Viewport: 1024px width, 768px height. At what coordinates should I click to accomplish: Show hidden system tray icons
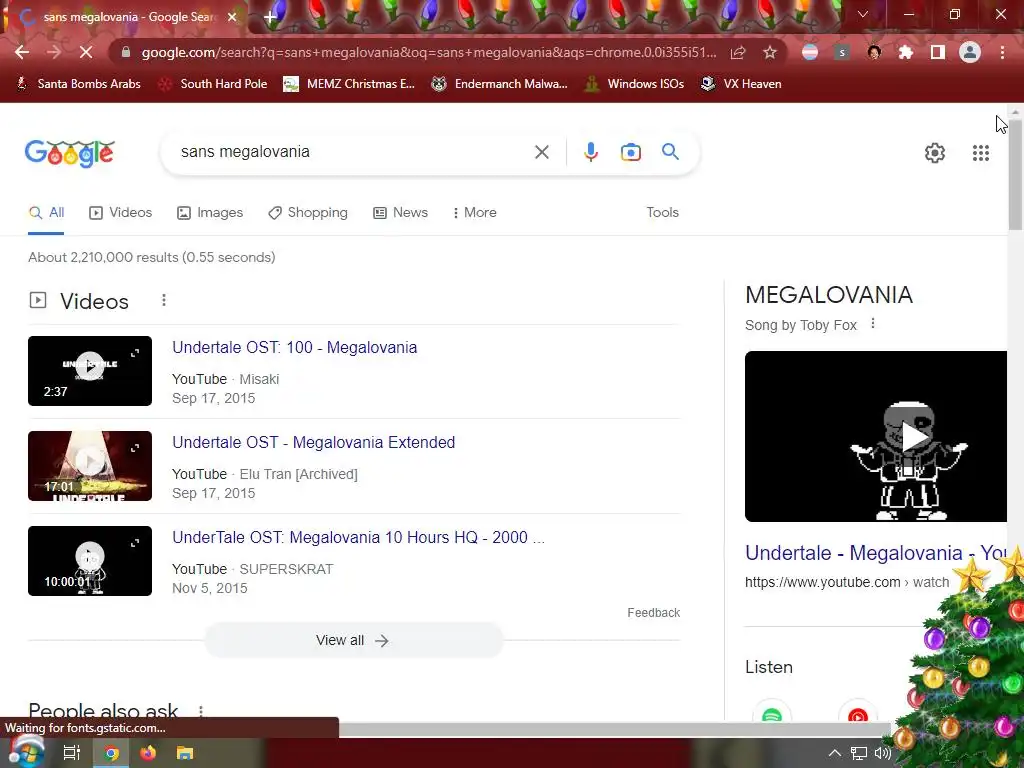(835, 753)
